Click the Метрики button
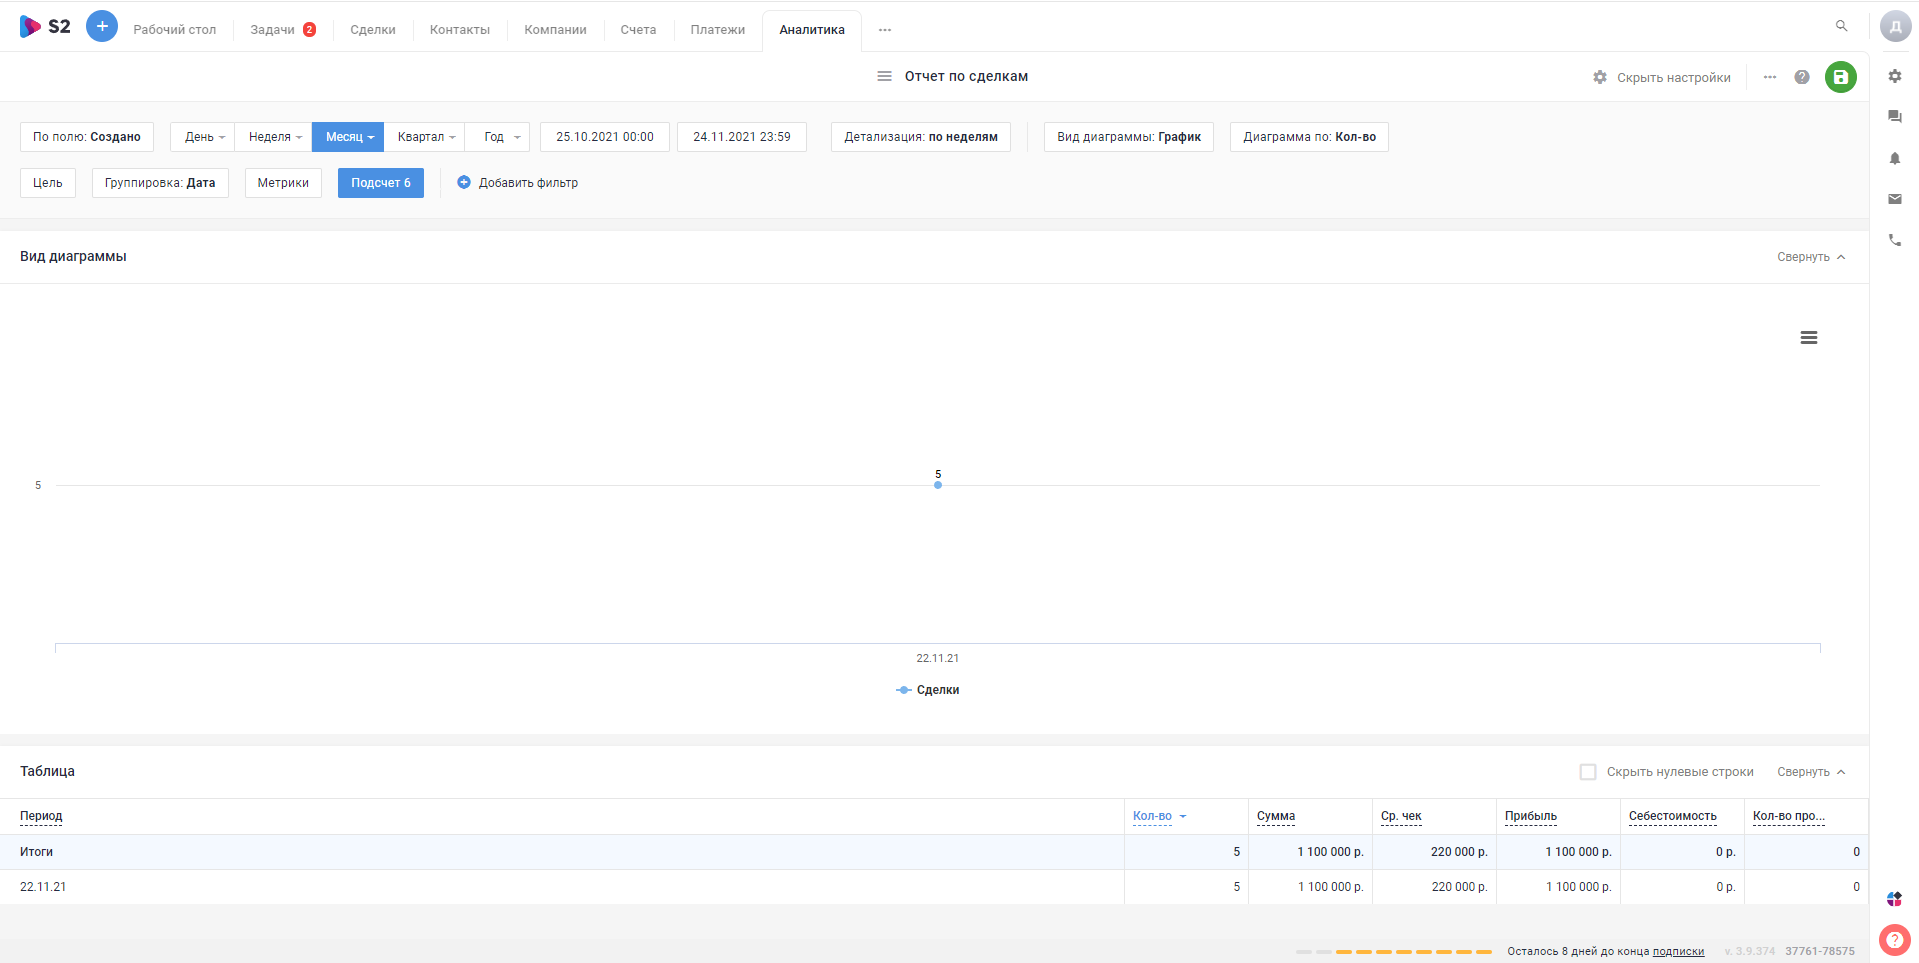 coord(283,183)
